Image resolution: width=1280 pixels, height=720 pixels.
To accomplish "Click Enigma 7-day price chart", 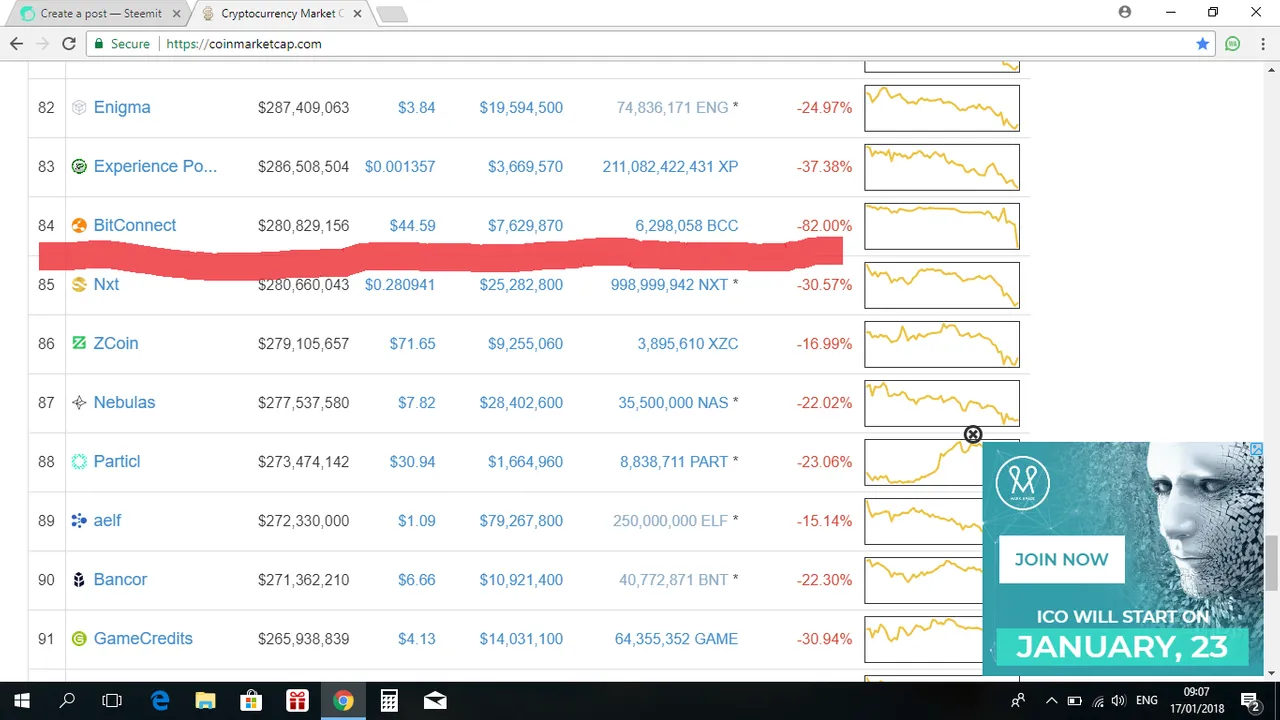I will click(942, 108).
